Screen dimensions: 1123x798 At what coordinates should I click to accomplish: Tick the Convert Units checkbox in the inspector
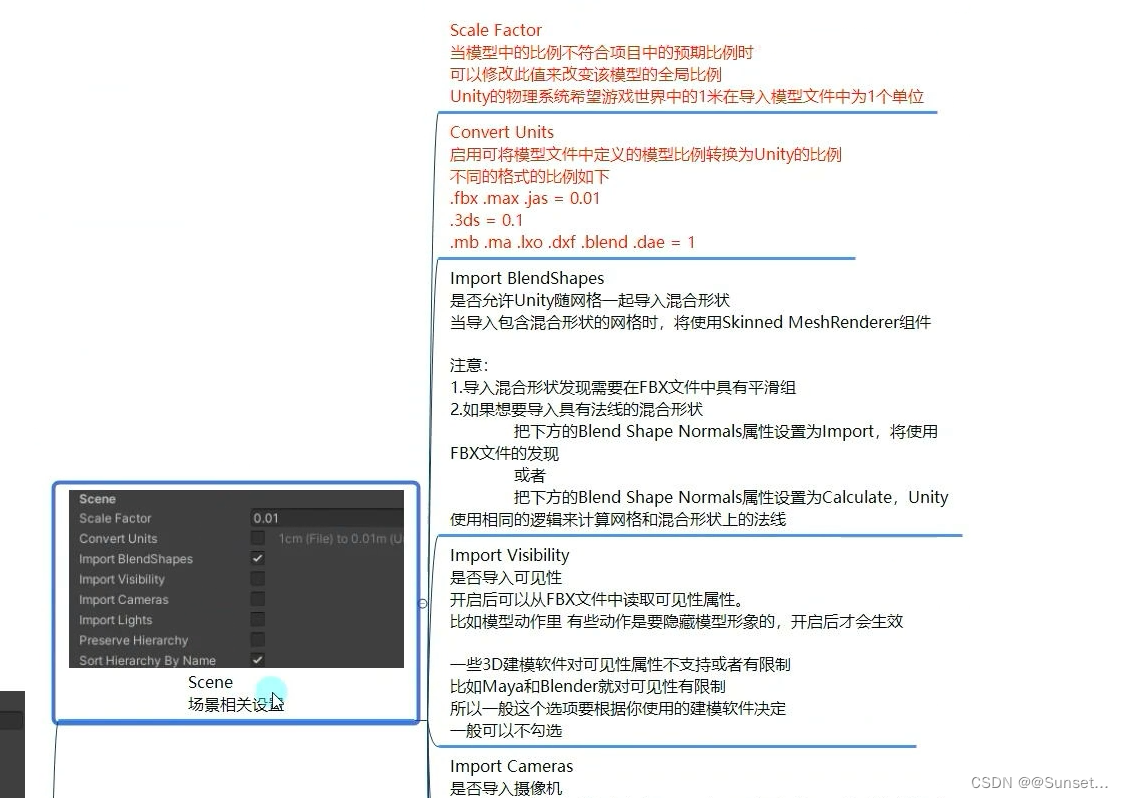tap(258, 538)
